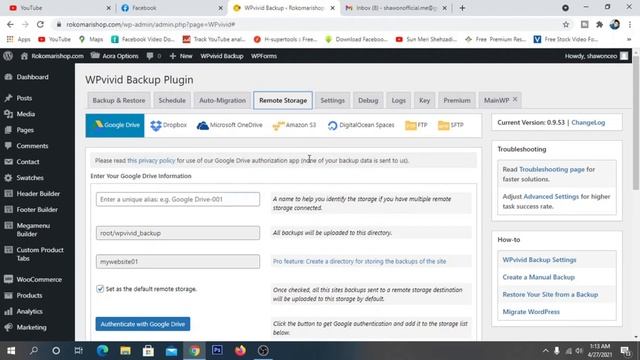Open the Advanced Settings link
Screen dimensions: 640x360
click(x=551, y=196)
